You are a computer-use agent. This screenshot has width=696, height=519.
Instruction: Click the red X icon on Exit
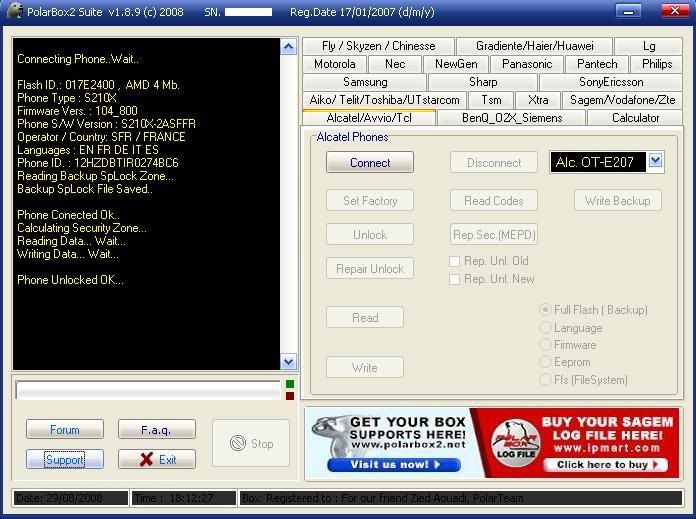[146, 460]
